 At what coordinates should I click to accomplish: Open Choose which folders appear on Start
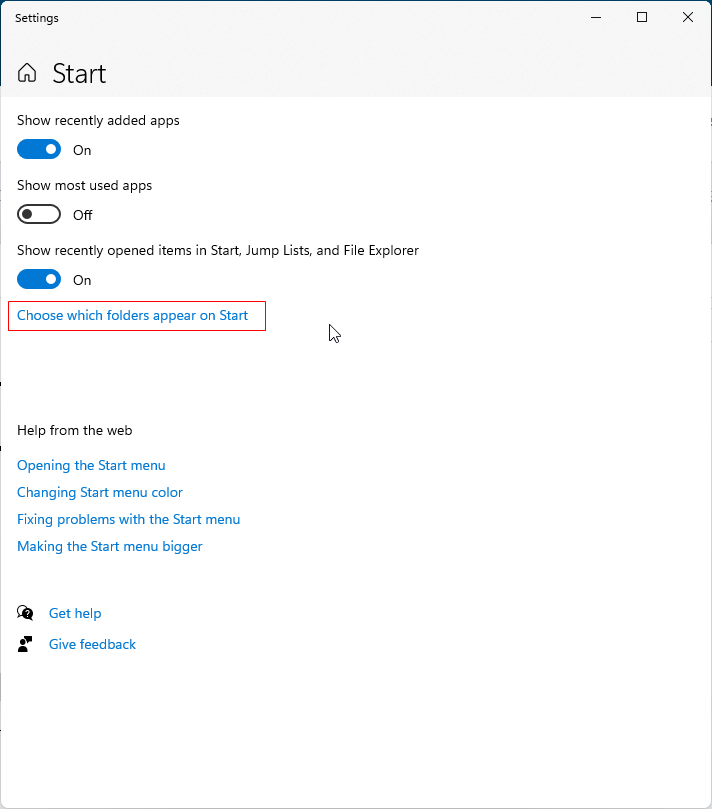tap(133, 315)
